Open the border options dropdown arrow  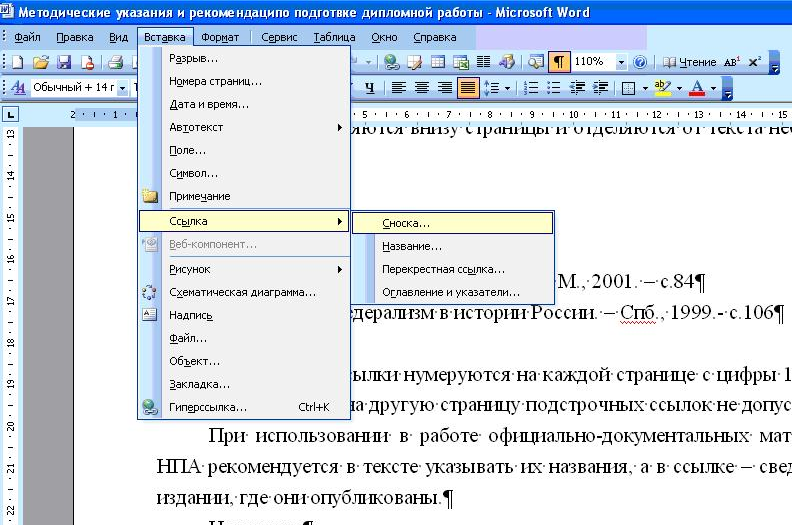645,88
